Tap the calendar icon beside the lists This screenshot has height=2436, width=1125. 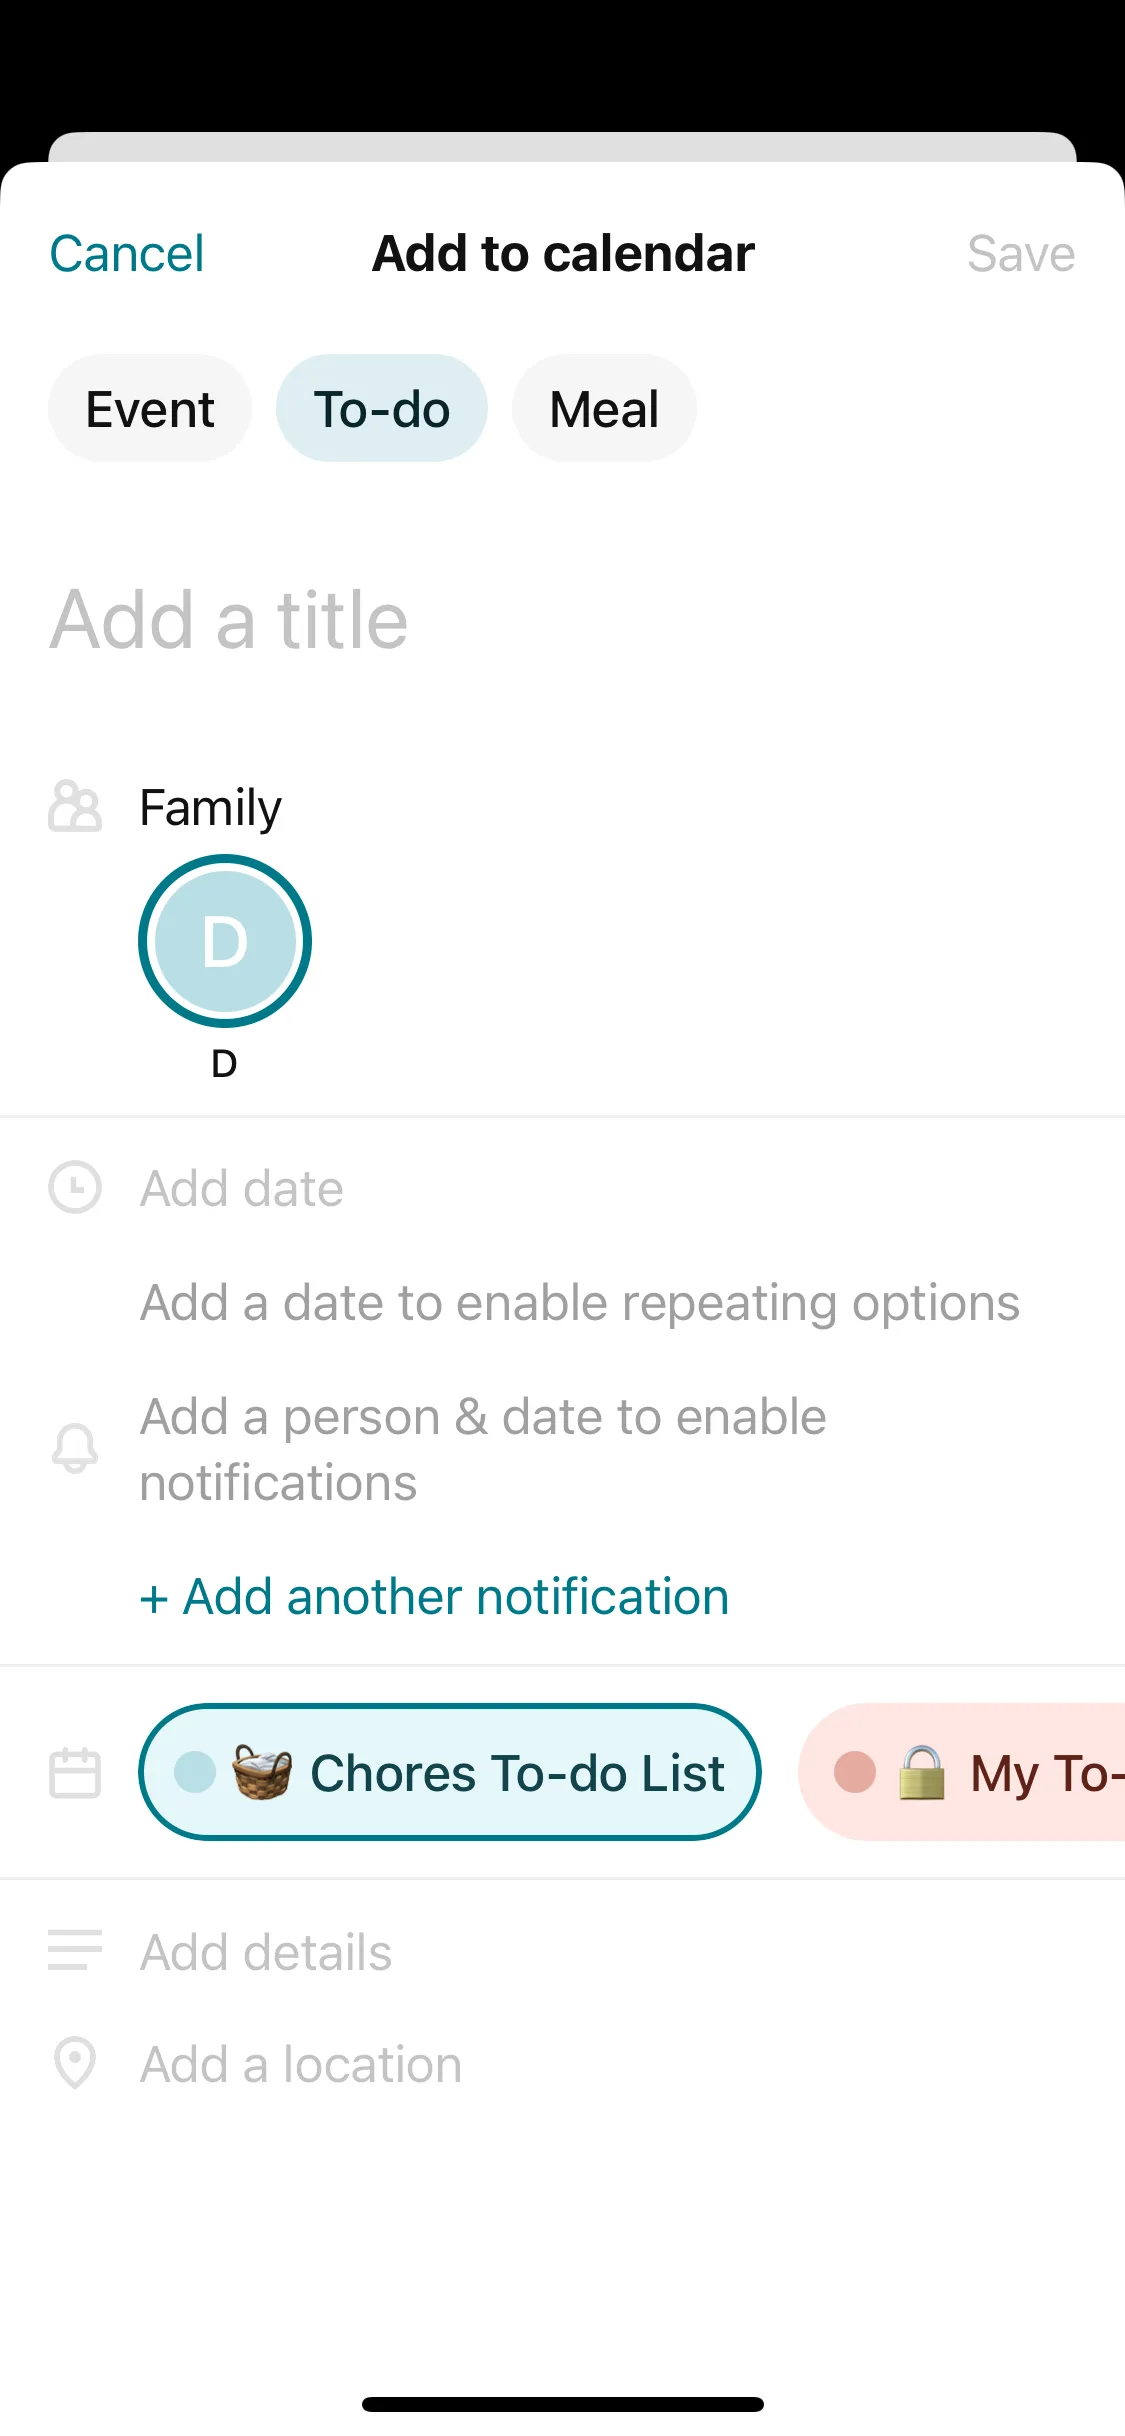(75, 1773)
